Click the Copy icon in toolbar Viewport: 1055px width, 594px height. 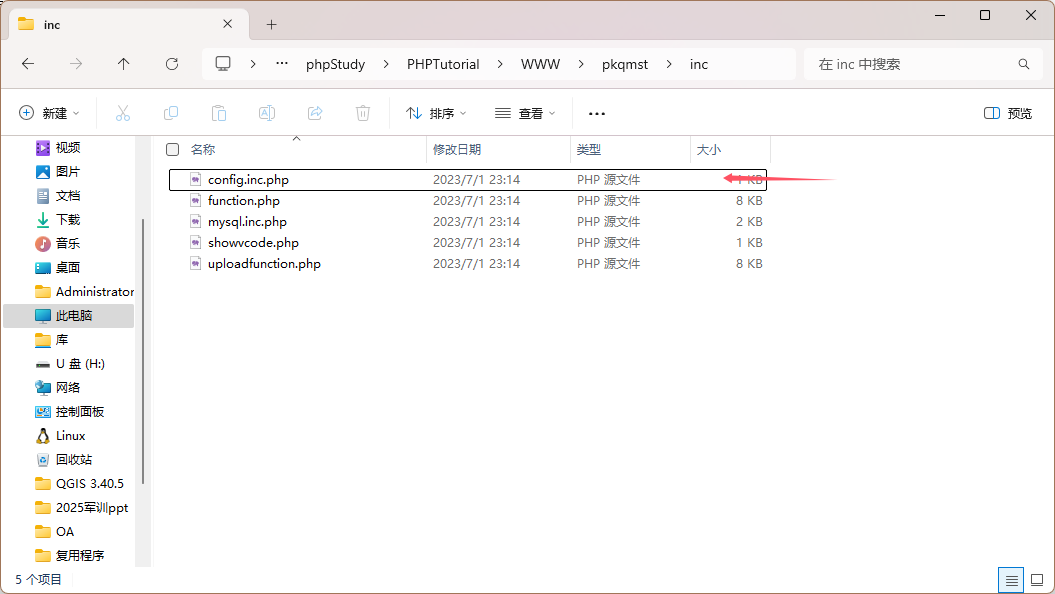coord(171,113)
